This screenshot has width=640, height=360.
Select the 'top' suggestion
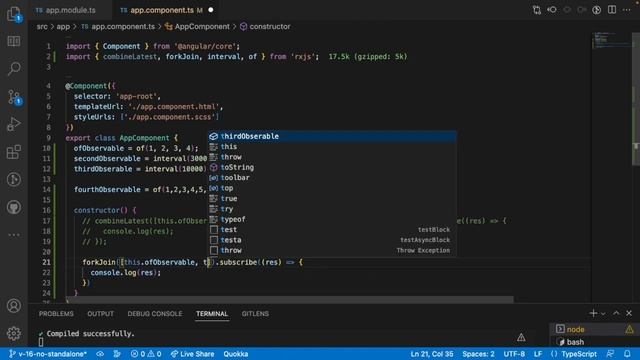(332, 188)
